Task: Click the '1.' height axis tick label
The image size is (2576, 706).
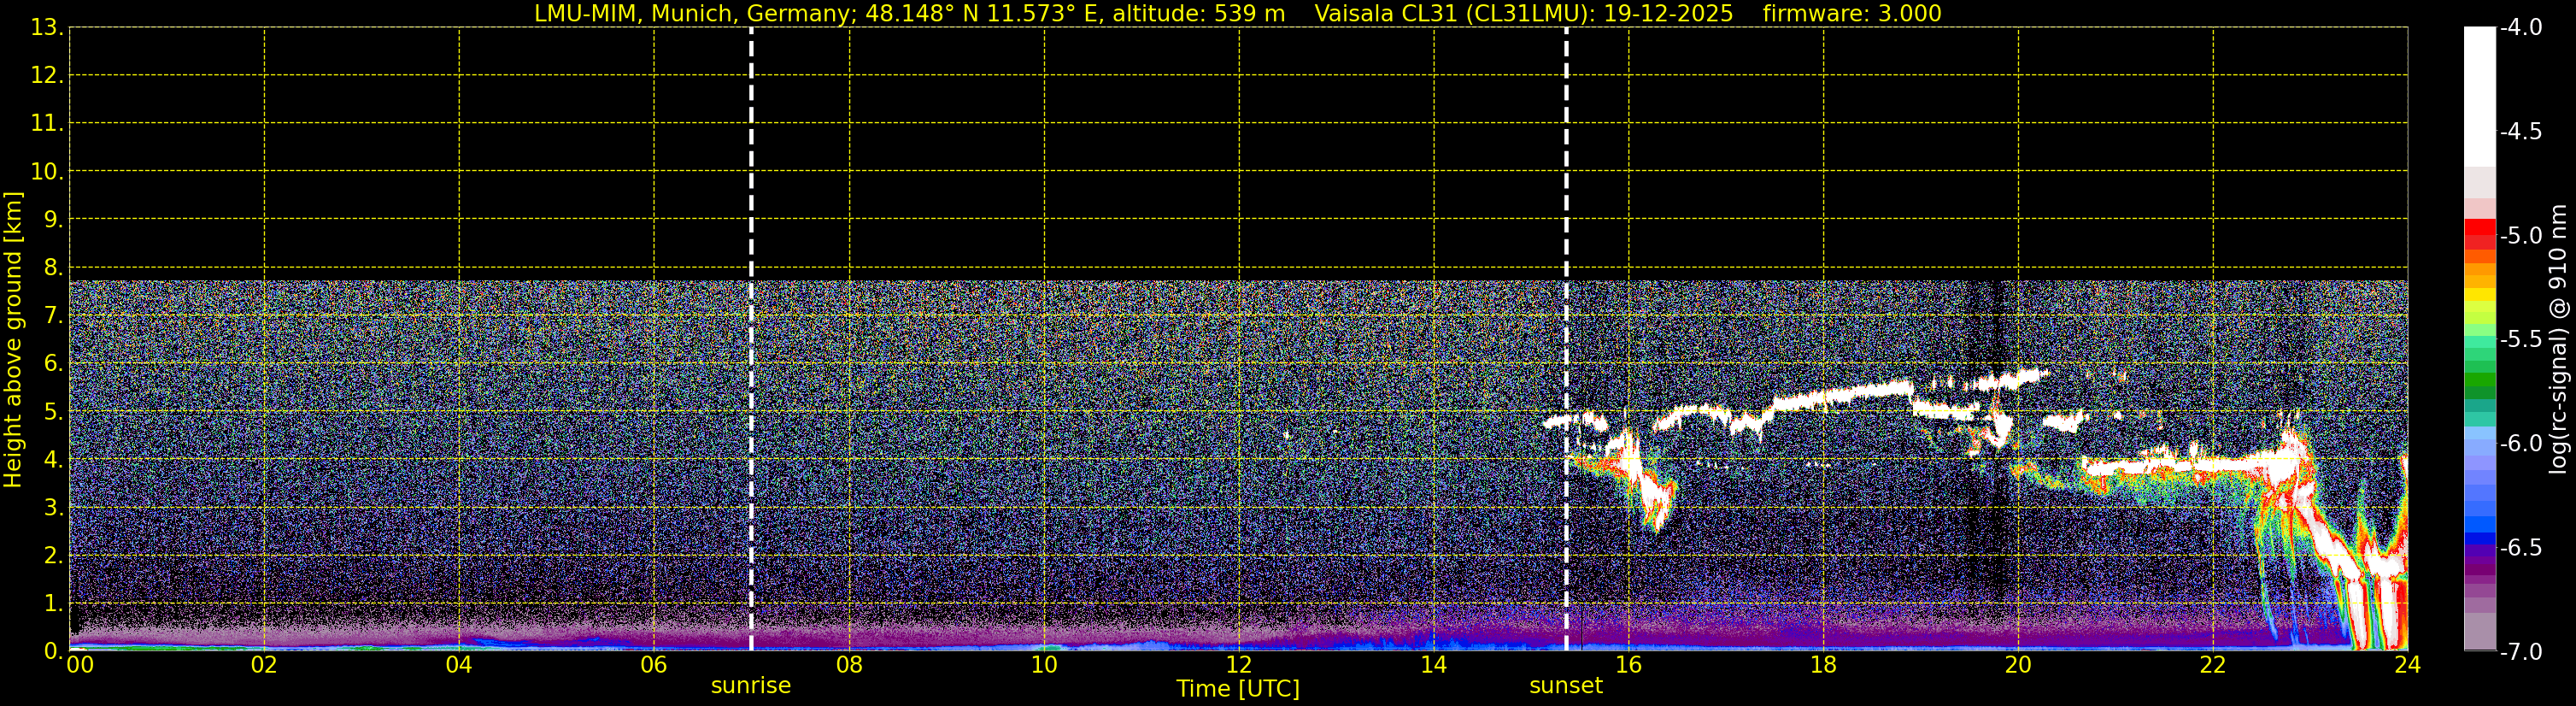Action: [54, 604]
